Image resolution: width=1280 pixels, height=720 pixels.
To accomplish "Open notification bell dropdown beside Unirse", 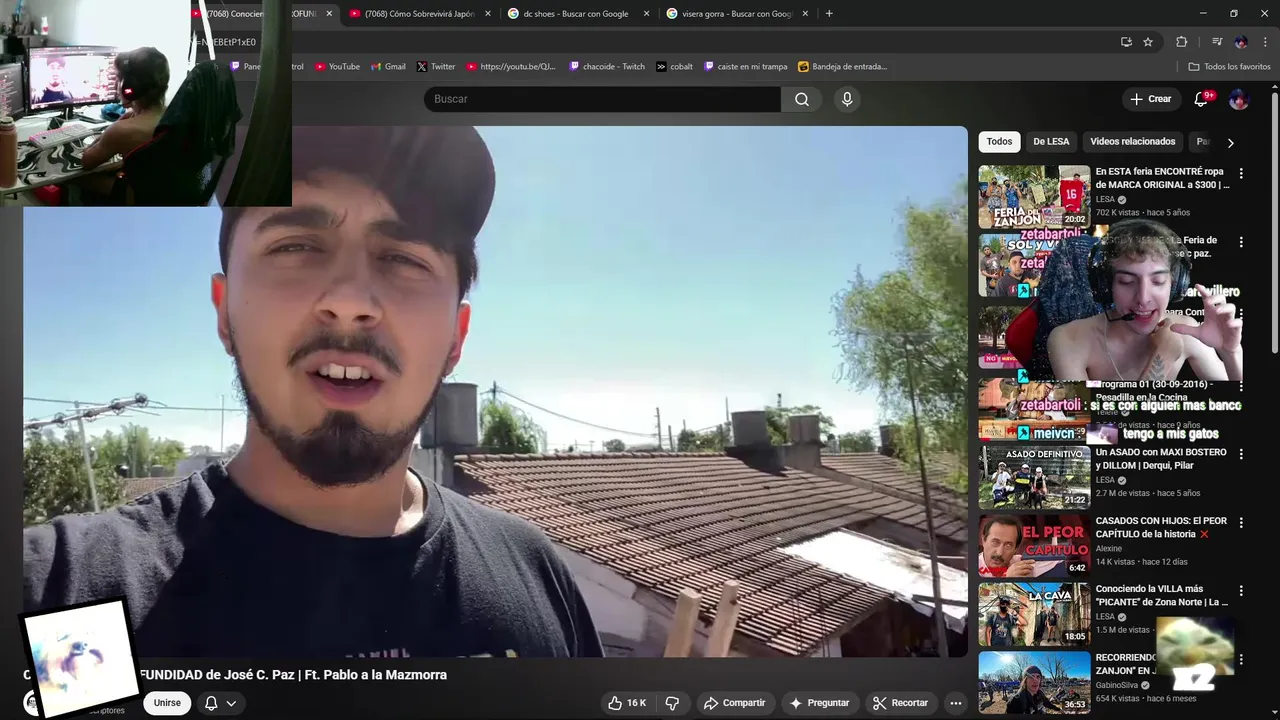I will [220, 703].
